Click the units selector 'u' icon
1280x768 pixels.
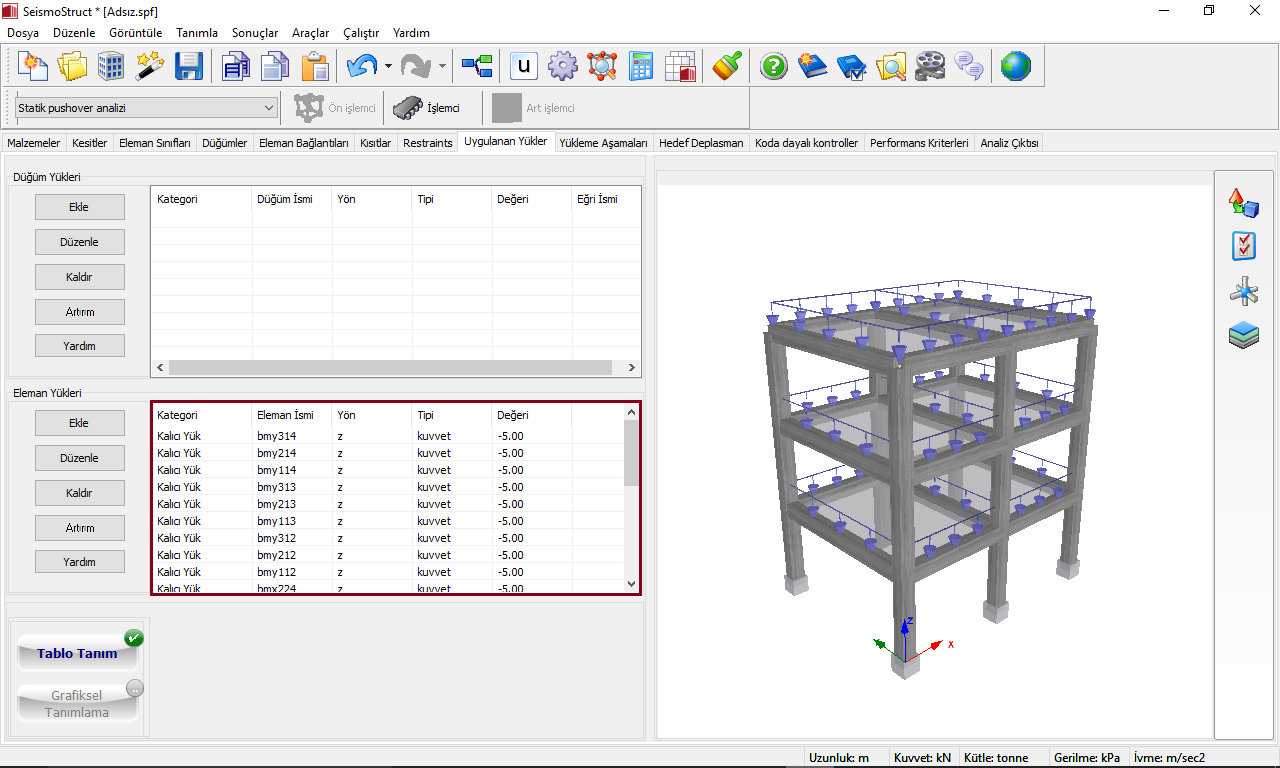[524, 67]
